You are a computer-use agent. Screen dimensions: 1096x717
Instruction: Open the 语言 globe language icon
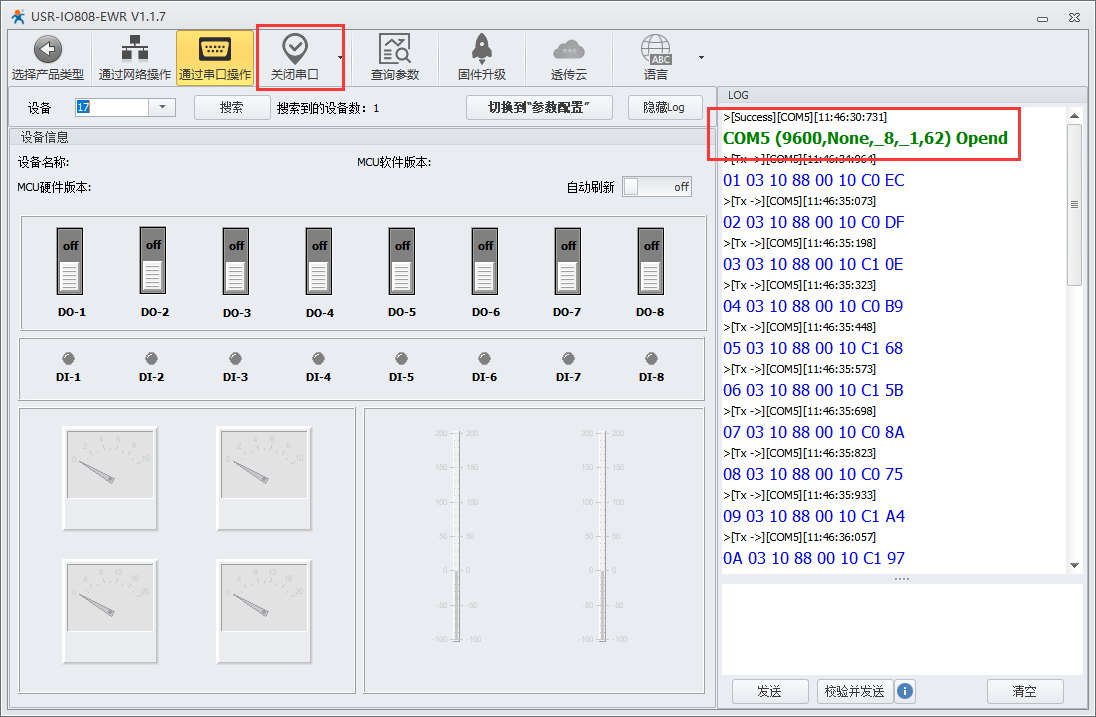(656, 50)
